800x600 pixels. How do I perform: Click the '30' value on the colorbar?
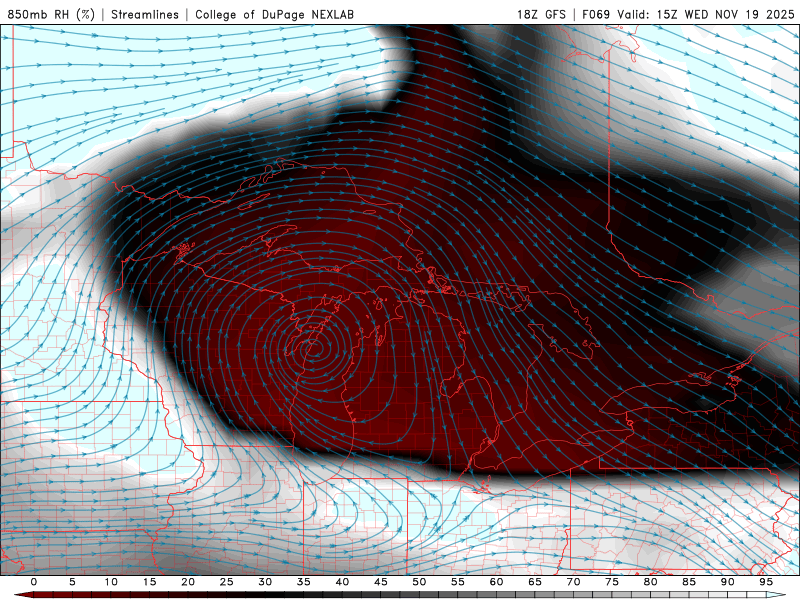pyautogui.click(x=265, y=582)
